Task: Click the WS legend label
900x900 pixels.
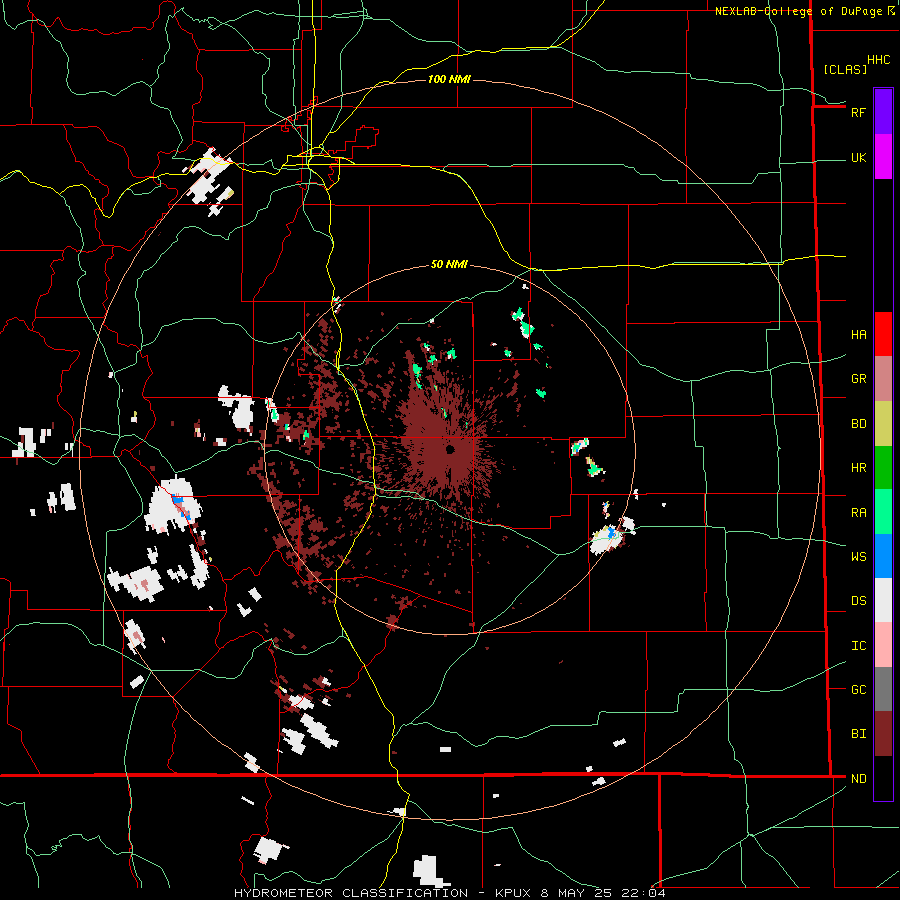Action: (x=858, y=556)
